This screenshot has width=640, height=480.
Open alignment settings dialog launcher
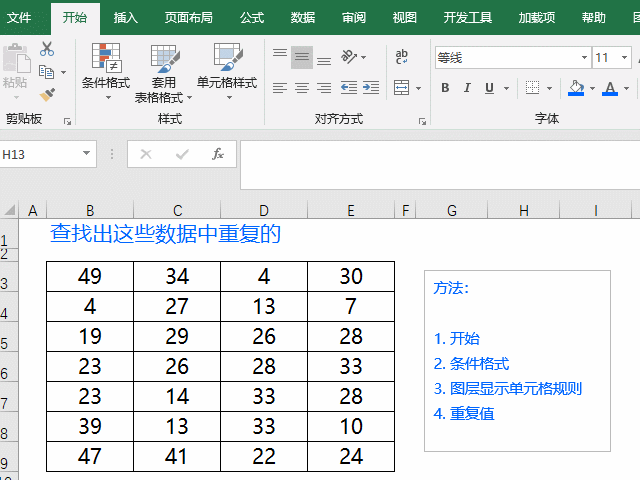tap(422, 122)
